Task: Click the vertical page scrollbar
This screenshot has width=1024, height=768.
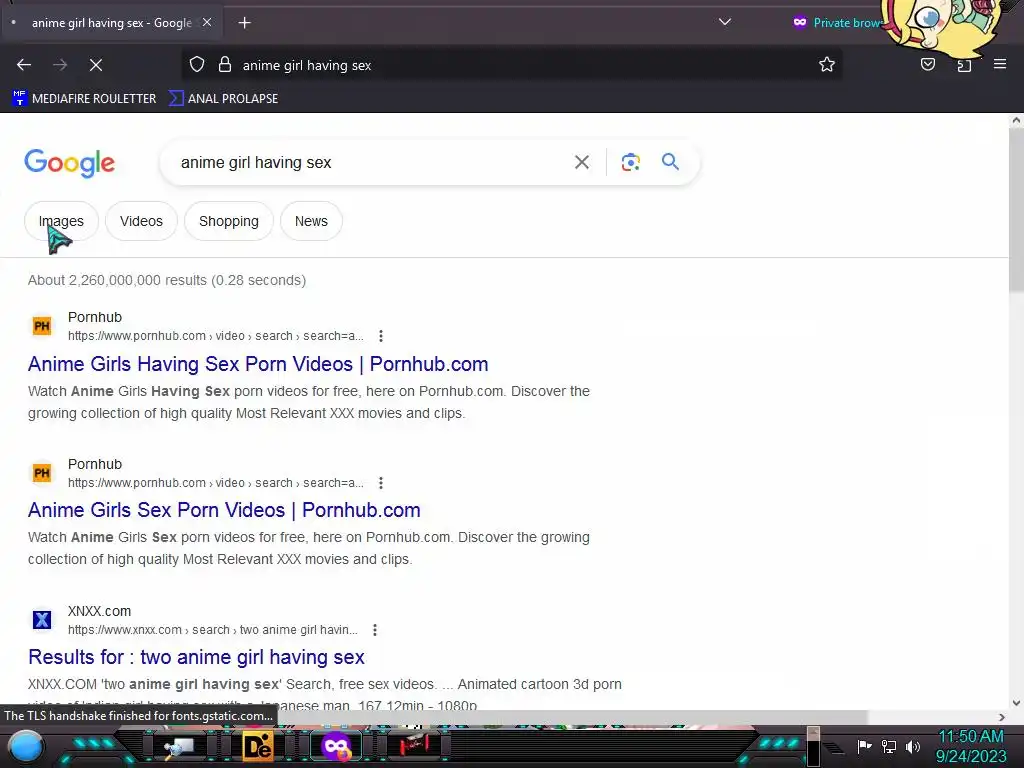Action: pyautogui.click(x=1016, y=209)
